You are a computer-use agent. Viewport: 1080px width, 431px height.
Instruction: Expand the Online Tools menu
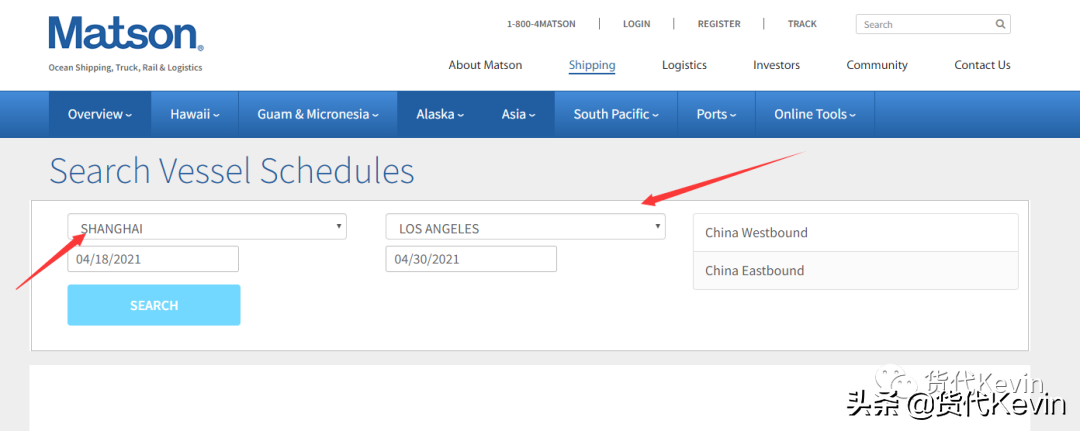(x=814, y=114)
